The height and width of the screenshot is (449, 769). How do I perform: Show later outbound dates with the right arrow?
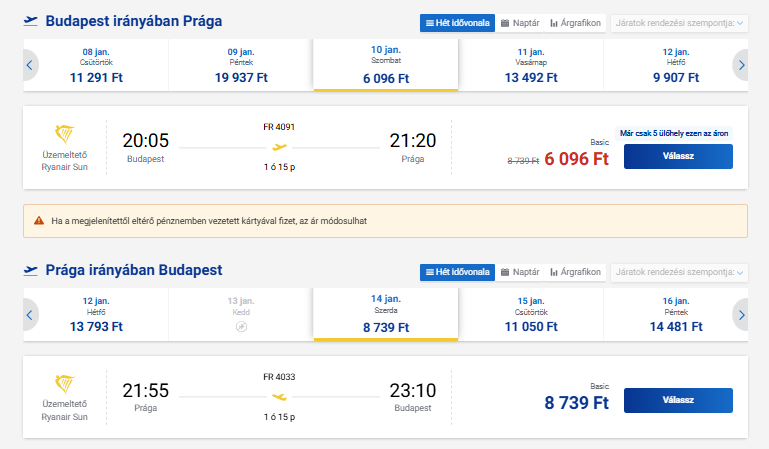740,65
